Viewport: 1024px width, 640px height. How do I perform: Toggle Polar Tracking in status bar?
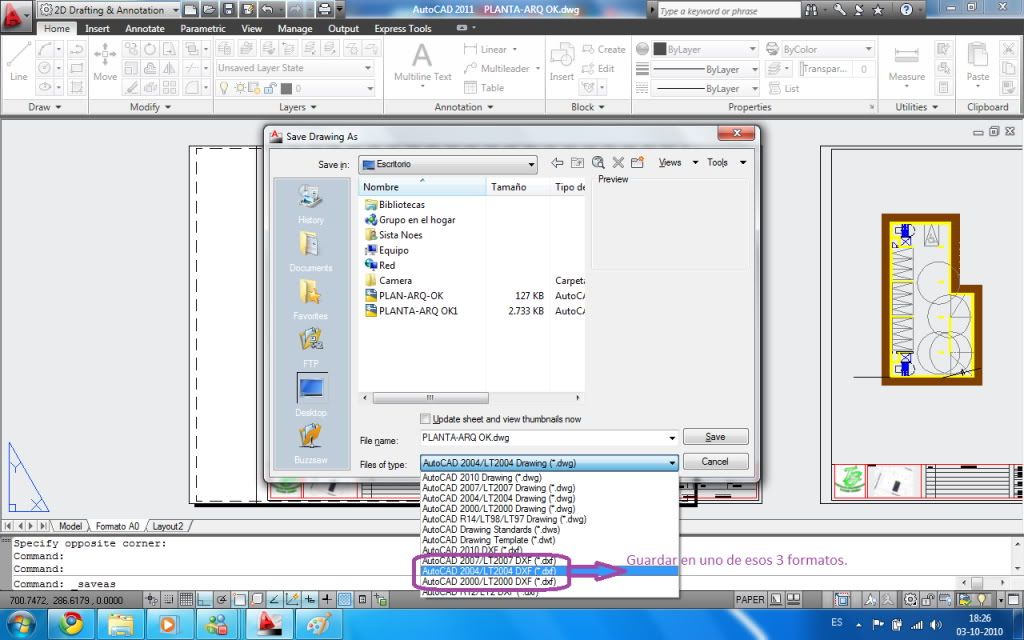tap(221, 599)
